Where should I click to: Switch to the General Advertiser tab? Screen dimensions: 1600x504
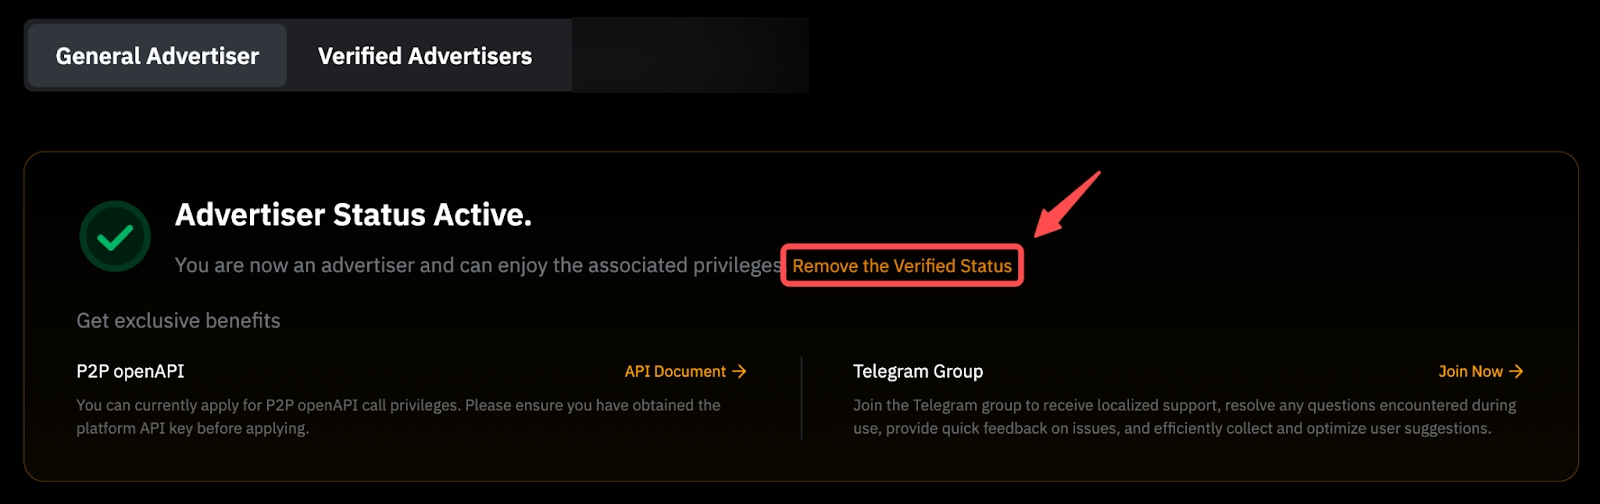click(157, 56)
